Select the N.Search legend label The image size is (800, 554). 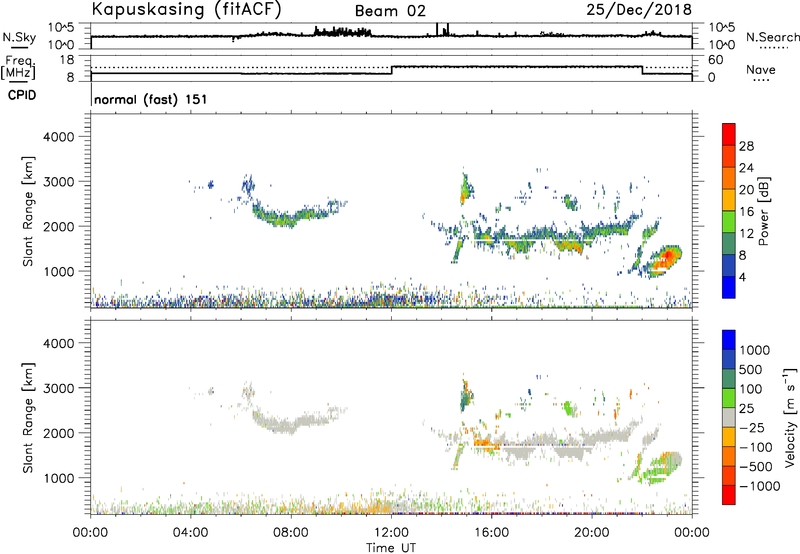point(772,37)
